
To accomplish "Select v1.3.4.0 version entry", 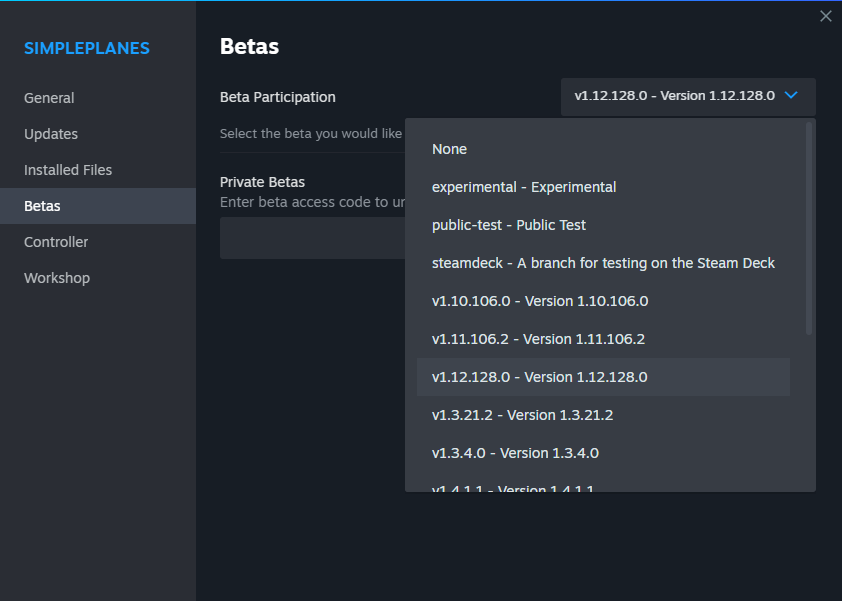I will pos(603,453).
